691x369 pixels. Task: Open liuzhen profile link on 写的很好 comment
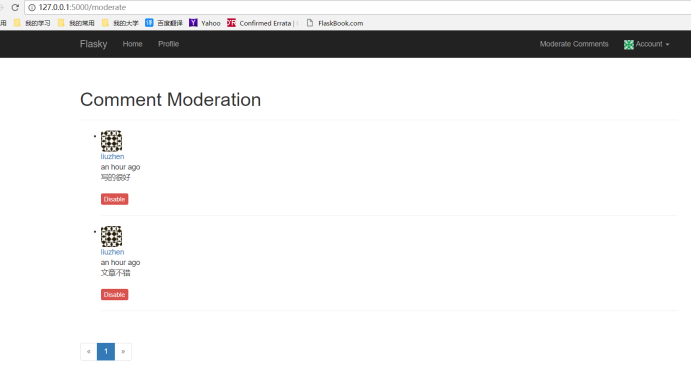pos(112,157)
